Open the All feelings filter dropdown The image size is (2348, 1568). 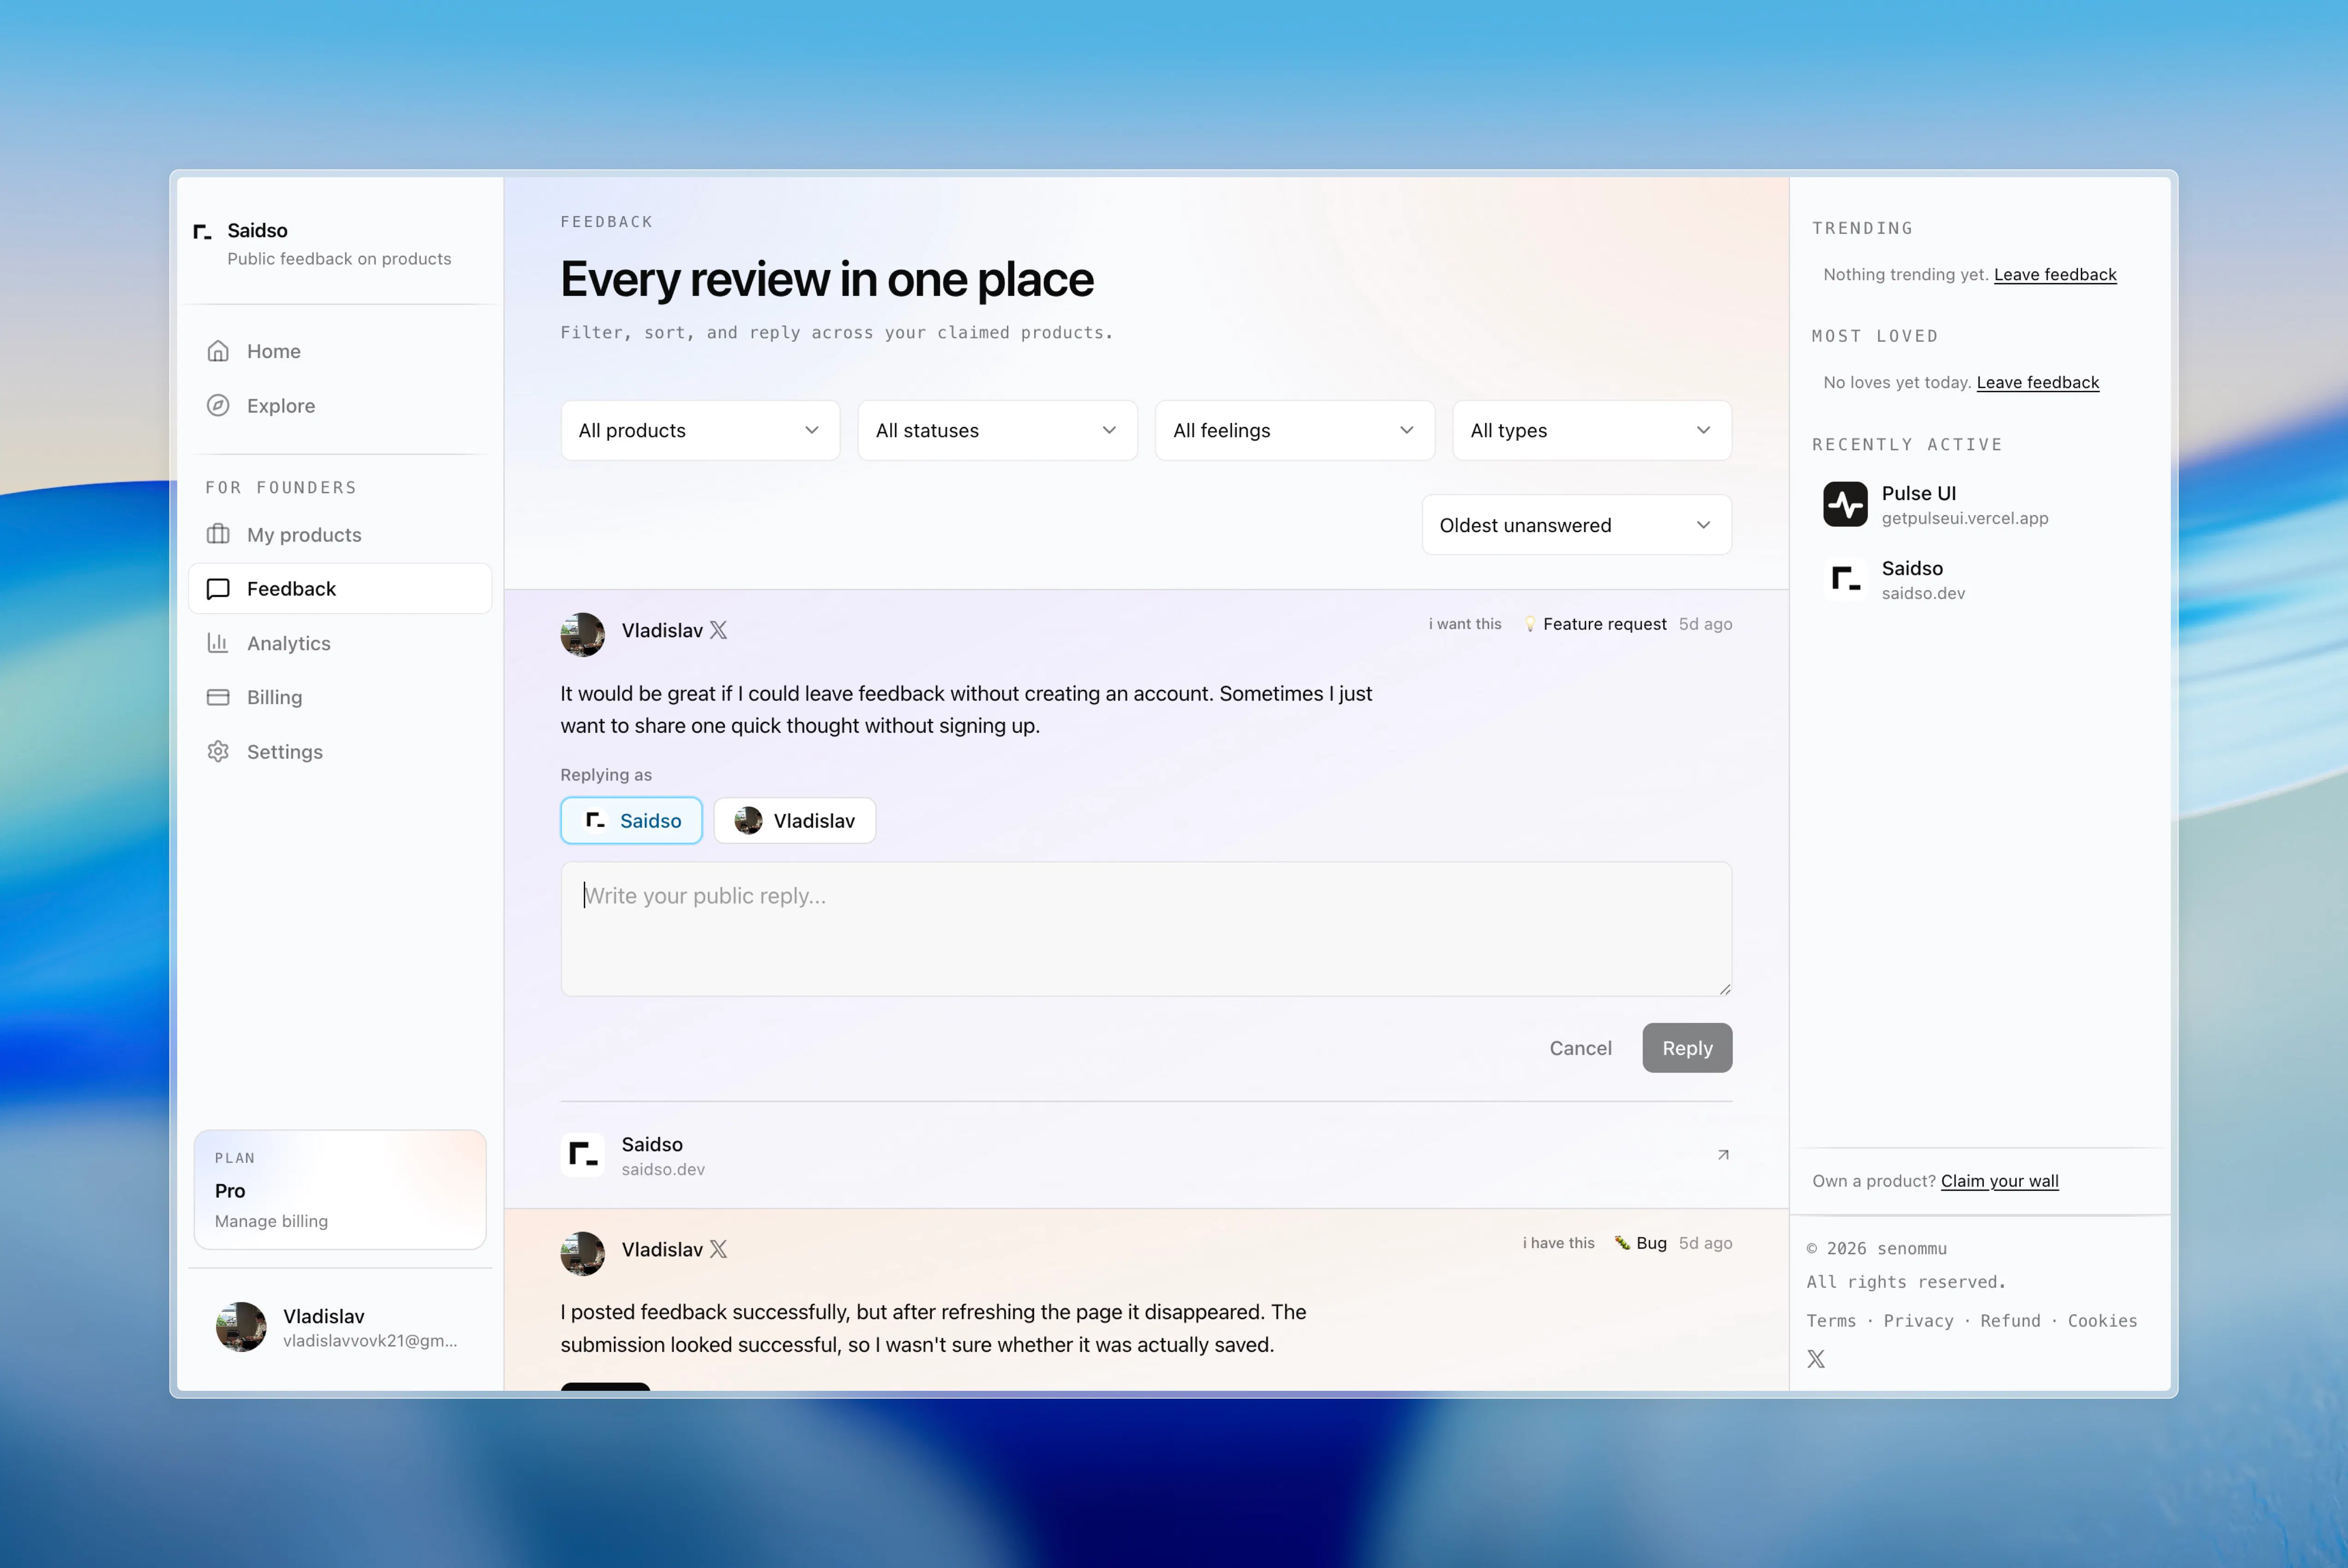(1295, 430)
